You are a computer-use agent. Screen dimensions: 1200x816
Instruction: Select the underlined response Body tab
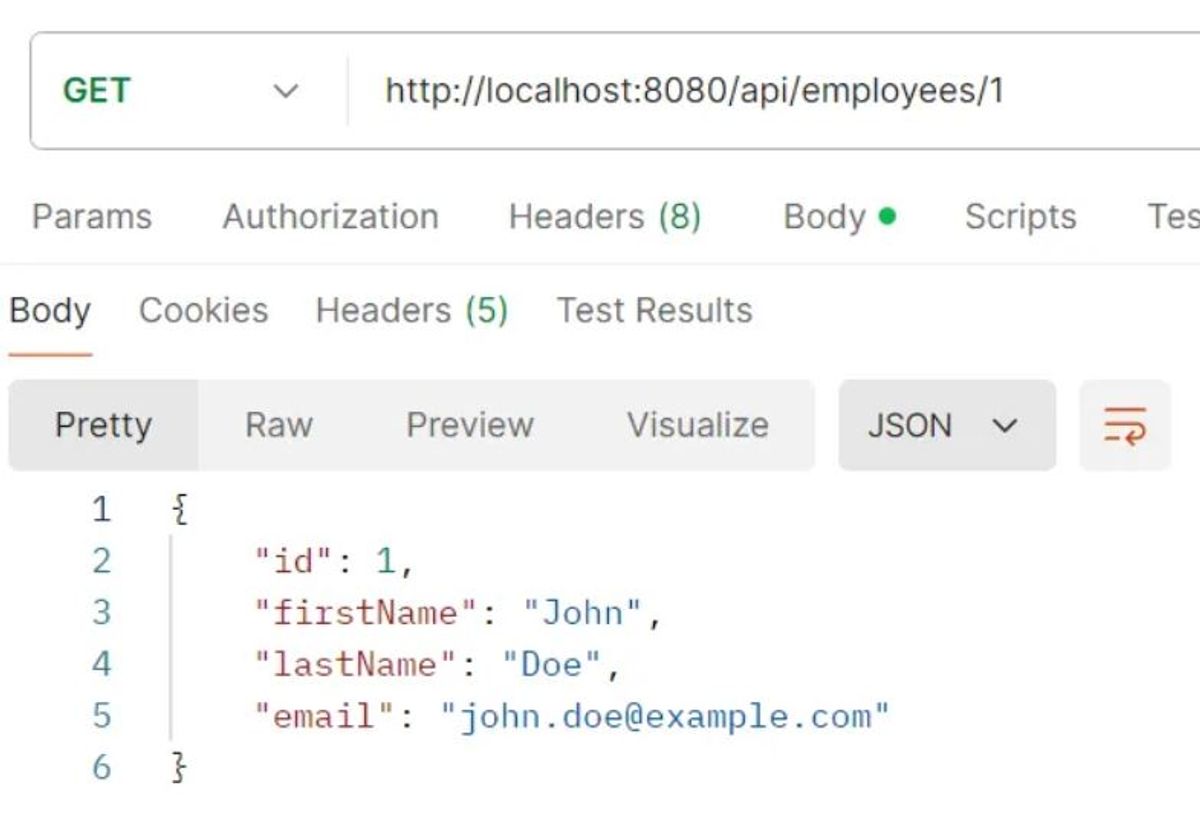coord(50,311)
